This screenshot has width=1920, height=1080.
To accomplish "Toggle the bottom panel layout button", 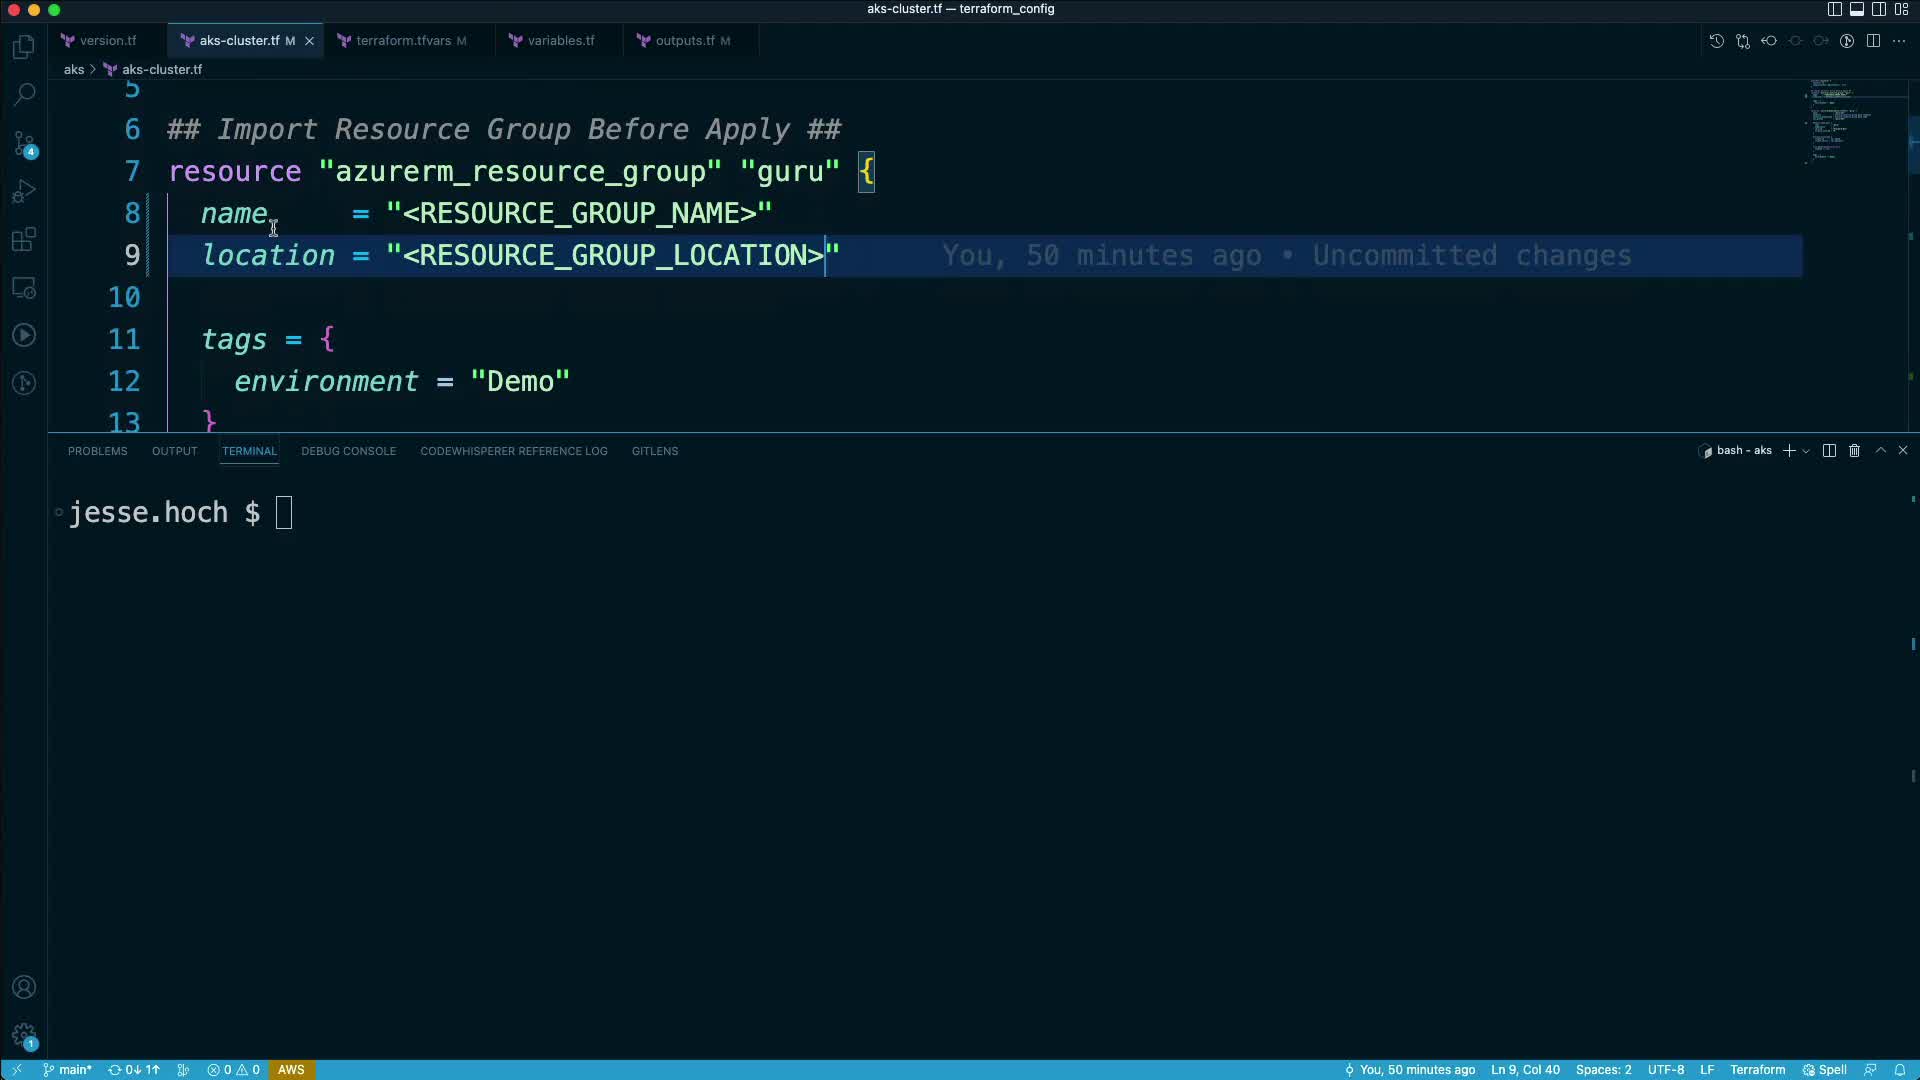I will point(1856,9).
